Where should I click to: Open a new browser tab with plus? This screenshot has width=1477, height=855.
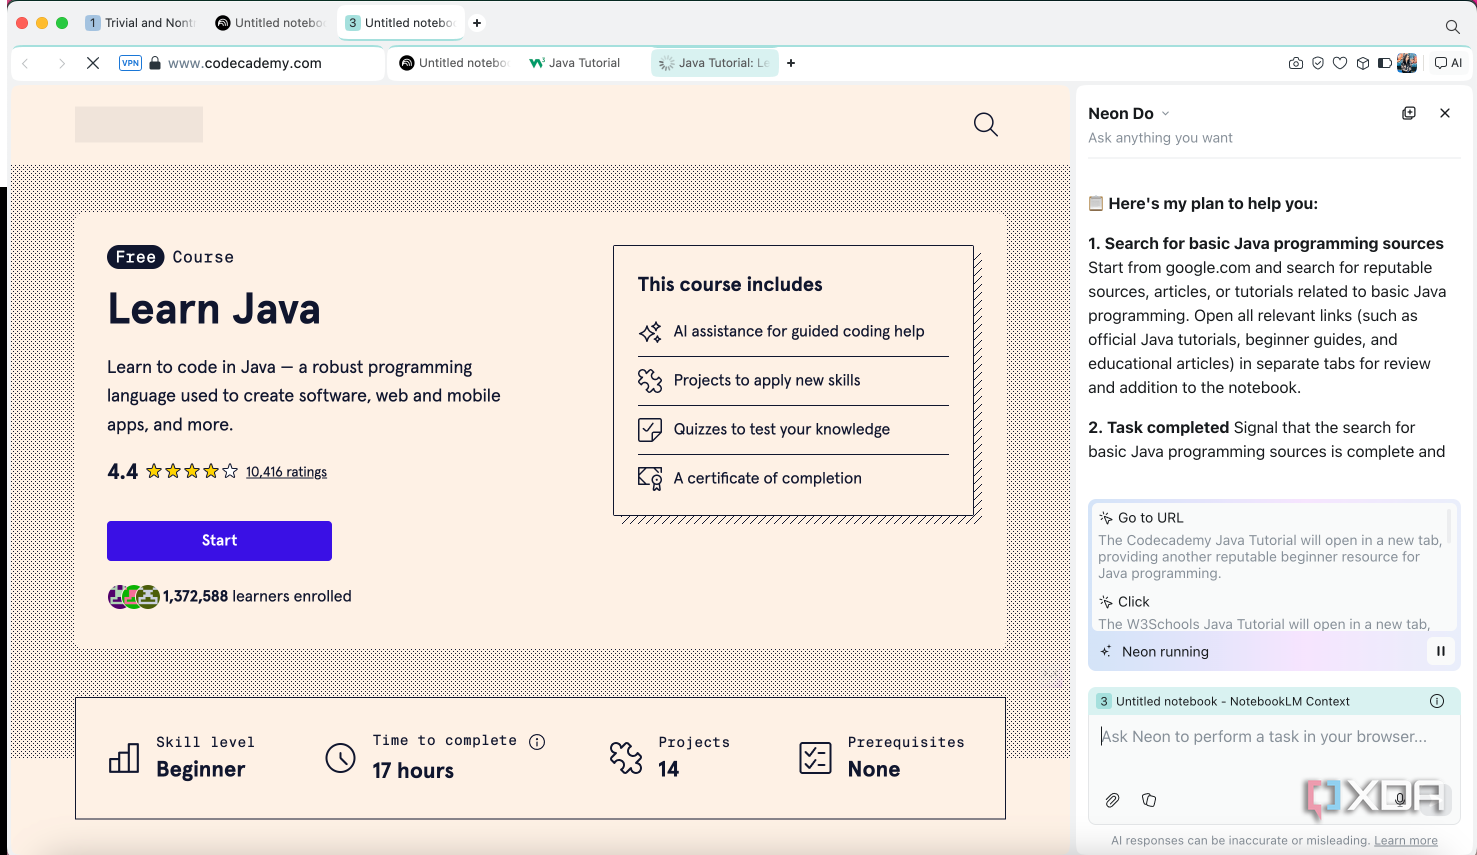point(791,63)
